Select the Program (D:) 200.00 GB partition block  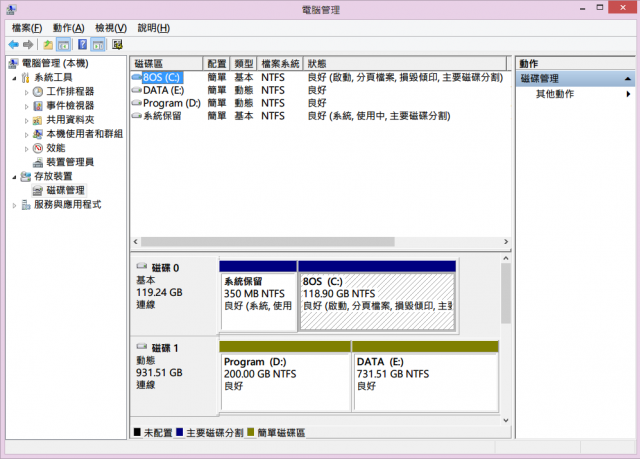point(285,376)
